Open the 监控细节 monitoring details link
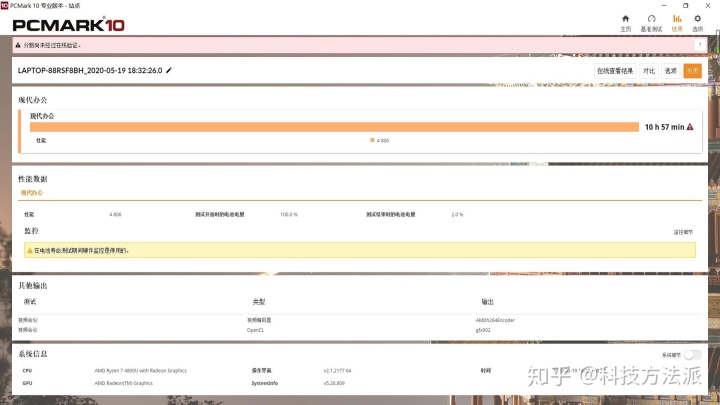 [x=683, y=232]
